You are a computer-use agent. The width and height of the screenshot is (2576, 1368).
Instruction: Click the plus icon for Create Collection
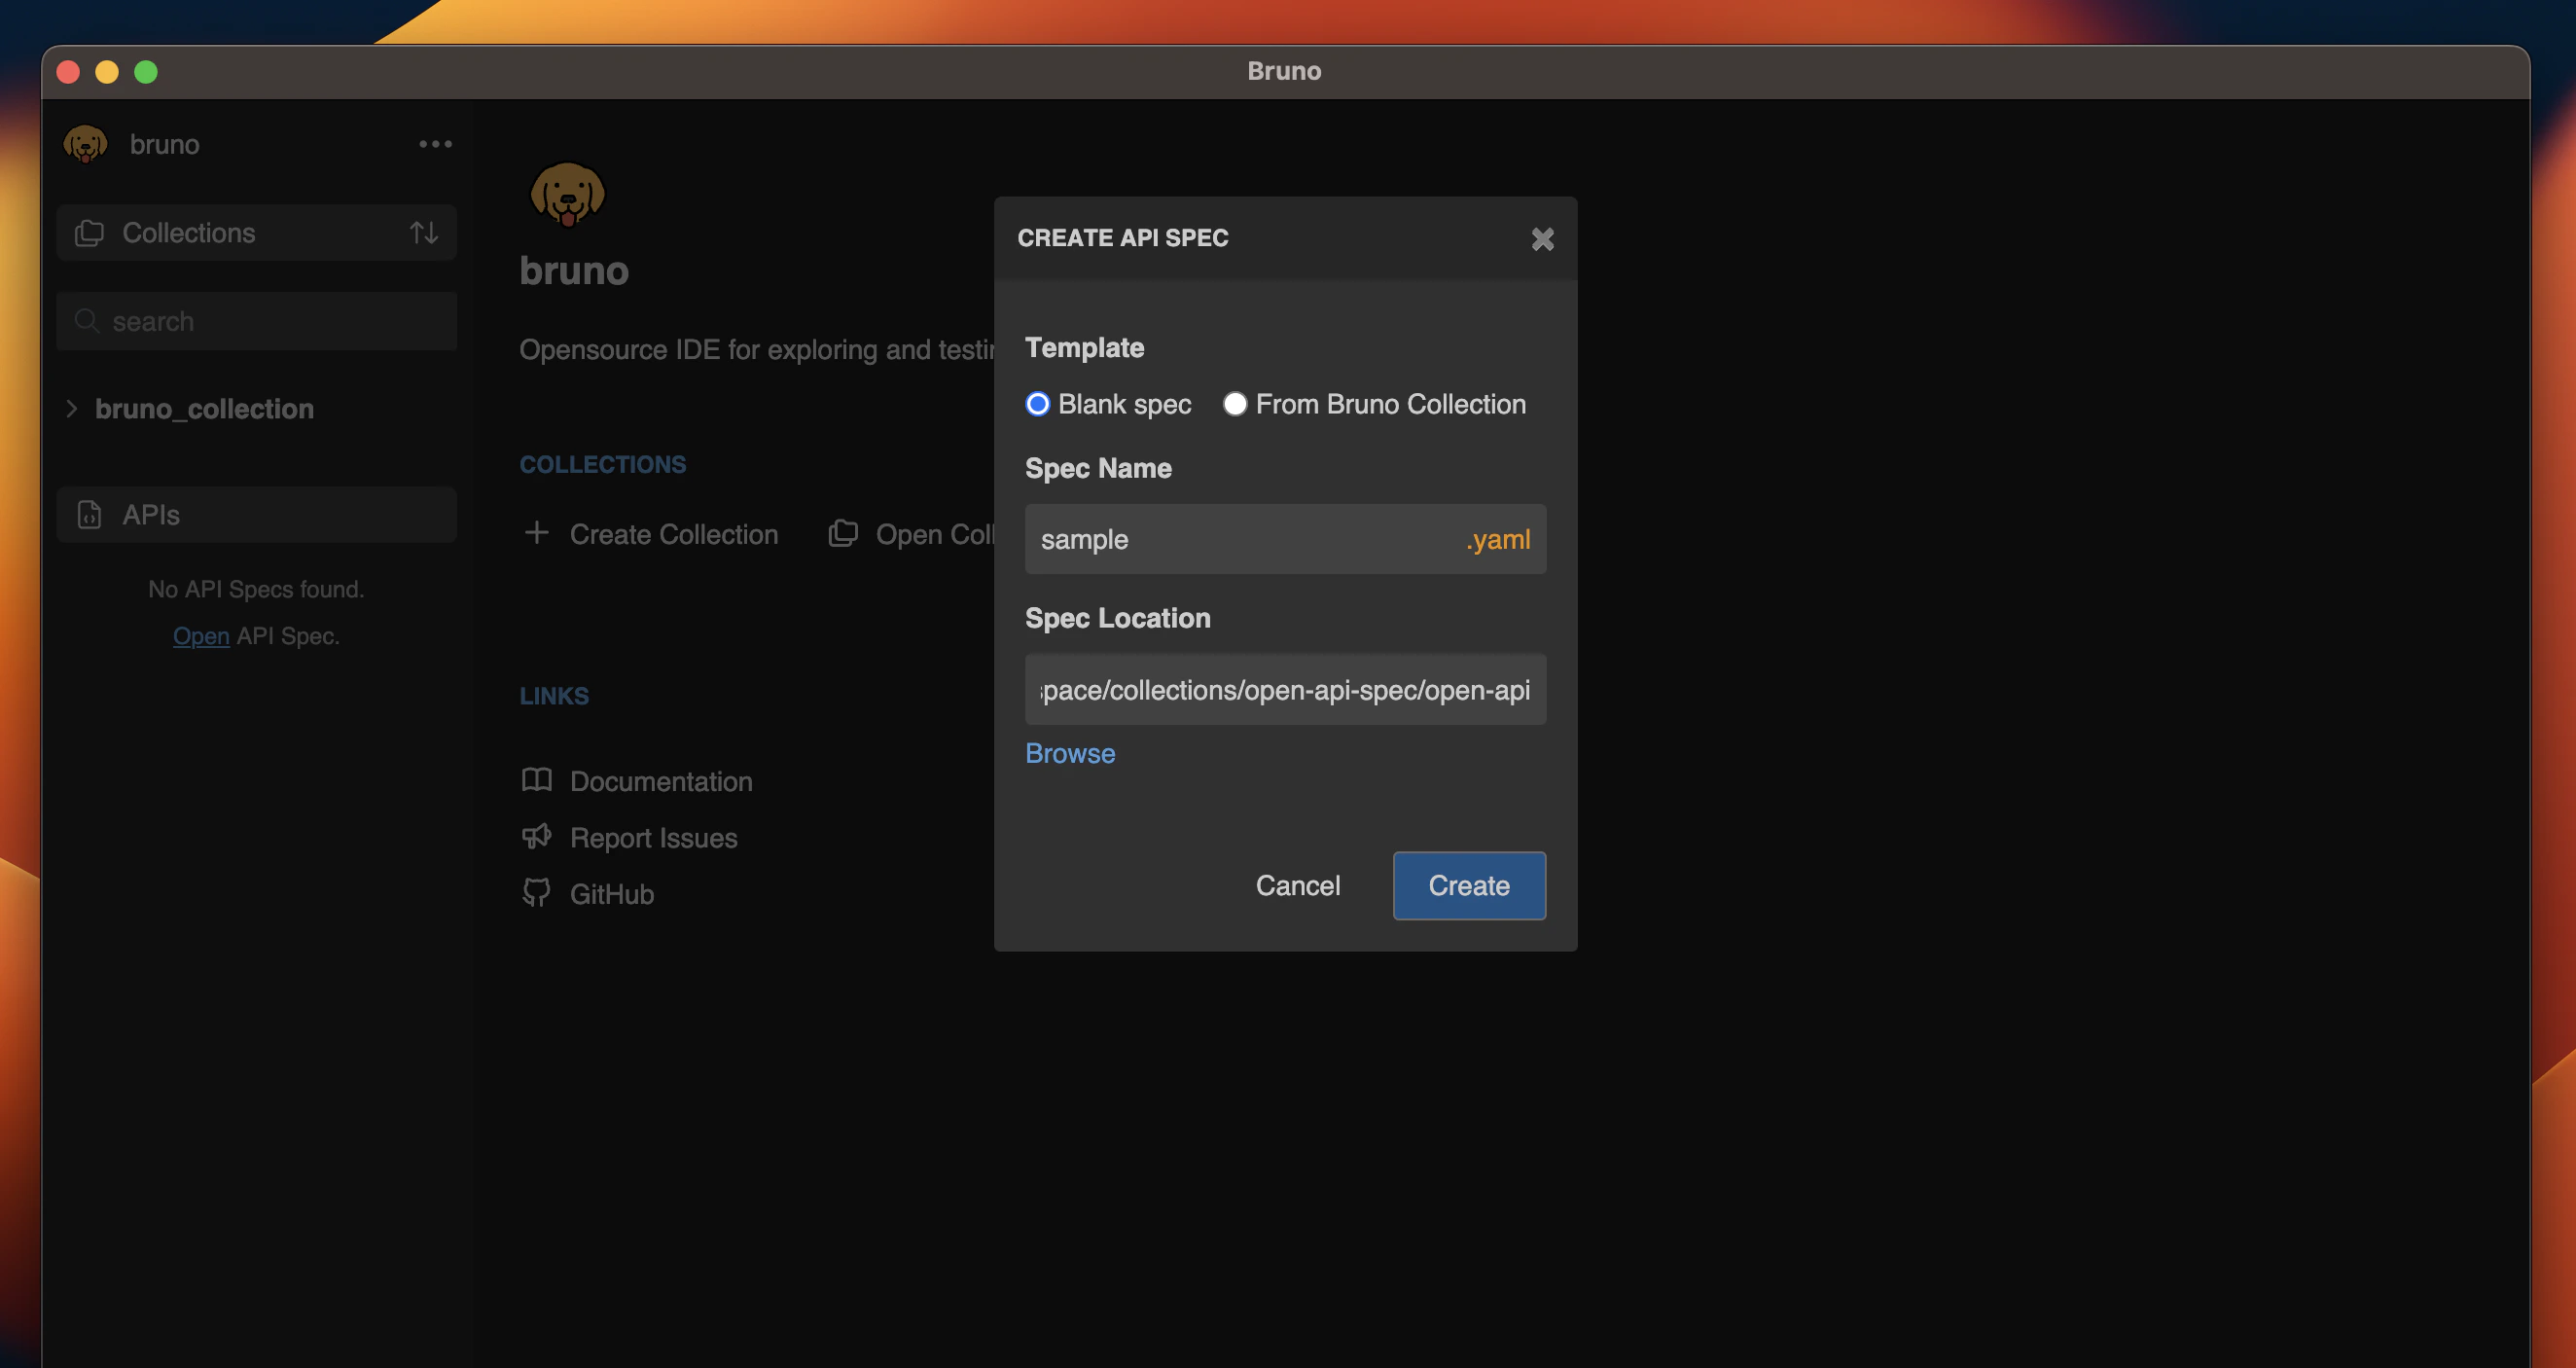(537, 533)
